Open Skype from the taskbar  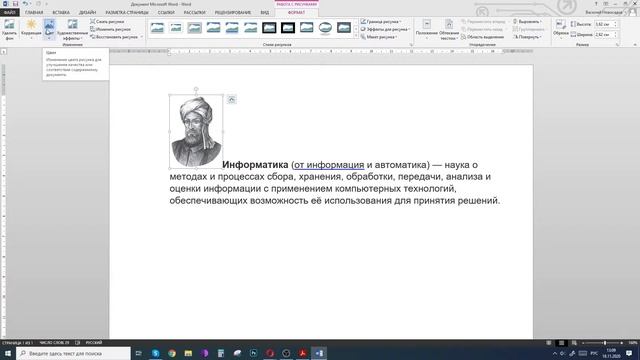pos(156,353)
